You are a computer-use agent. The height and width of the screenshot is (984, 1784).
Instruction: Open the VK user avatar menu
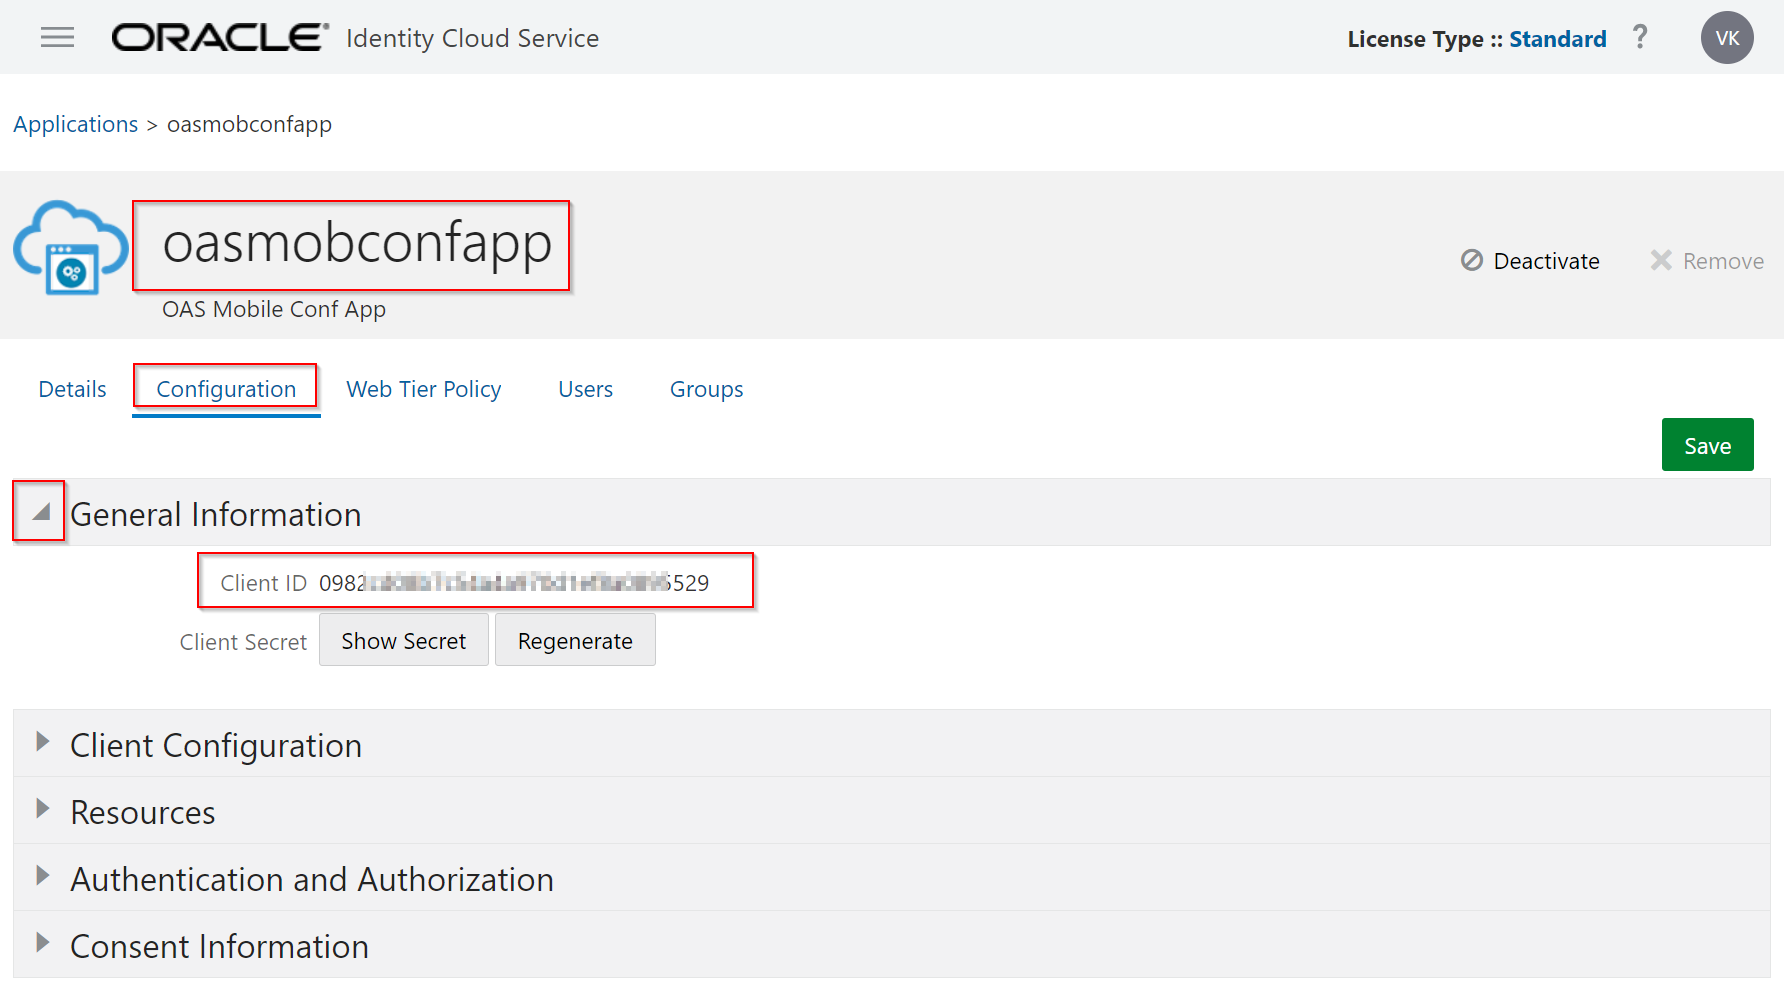tap(1727, 38)
